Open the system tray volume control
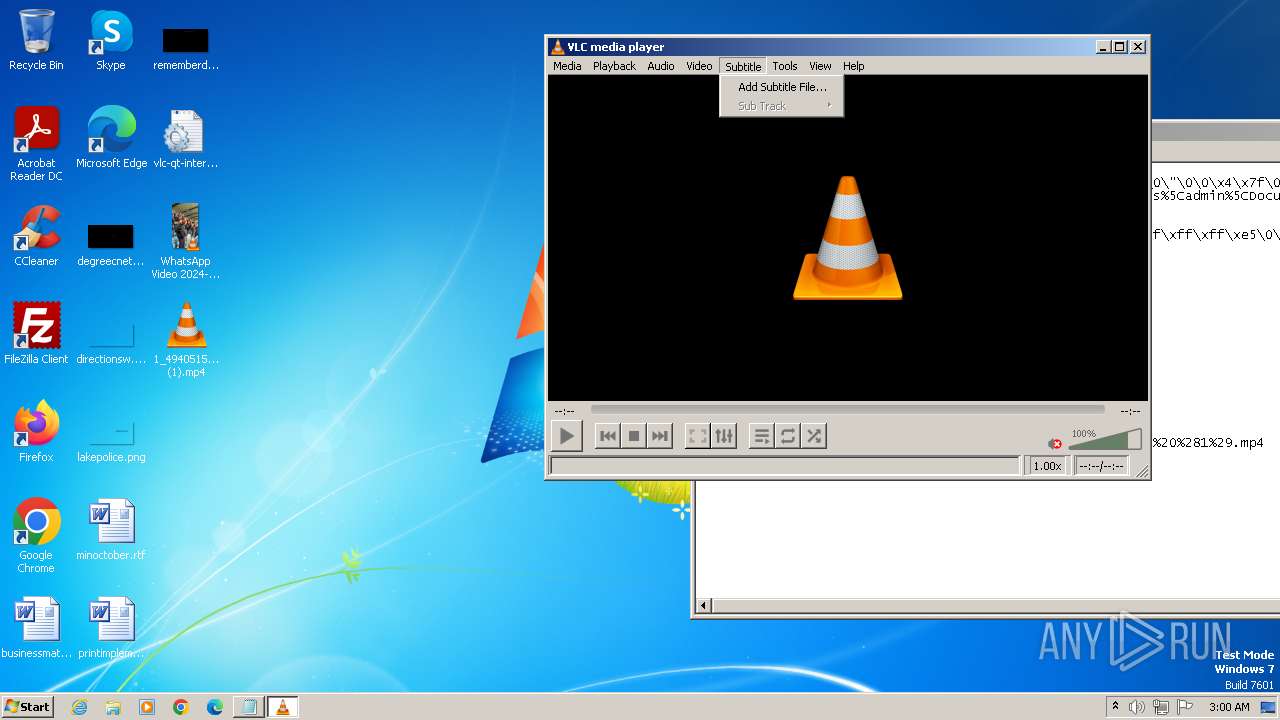The width and height of the screenshot is (1280, 720). pyautogui.click(x=1137, y=707)
